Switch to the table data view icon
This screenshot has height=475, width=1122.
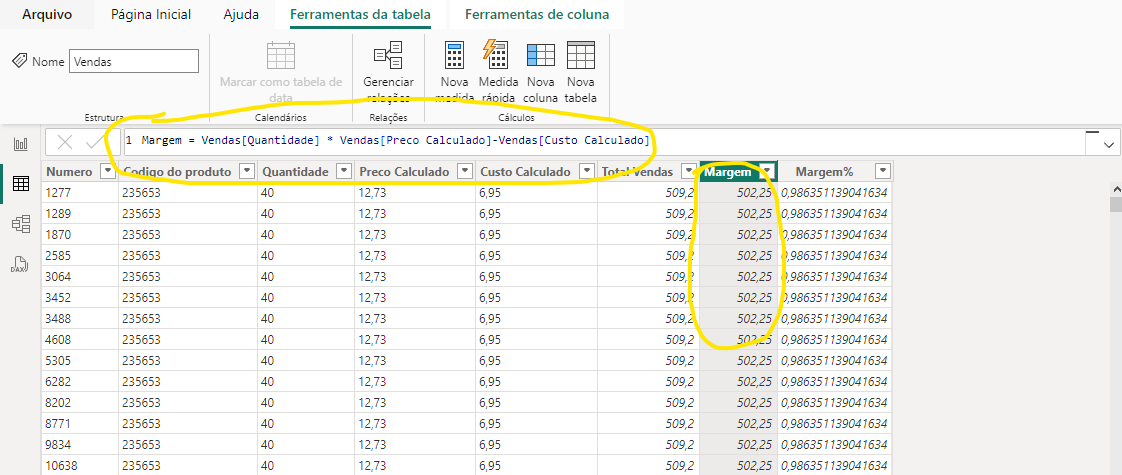coord(21,184)
